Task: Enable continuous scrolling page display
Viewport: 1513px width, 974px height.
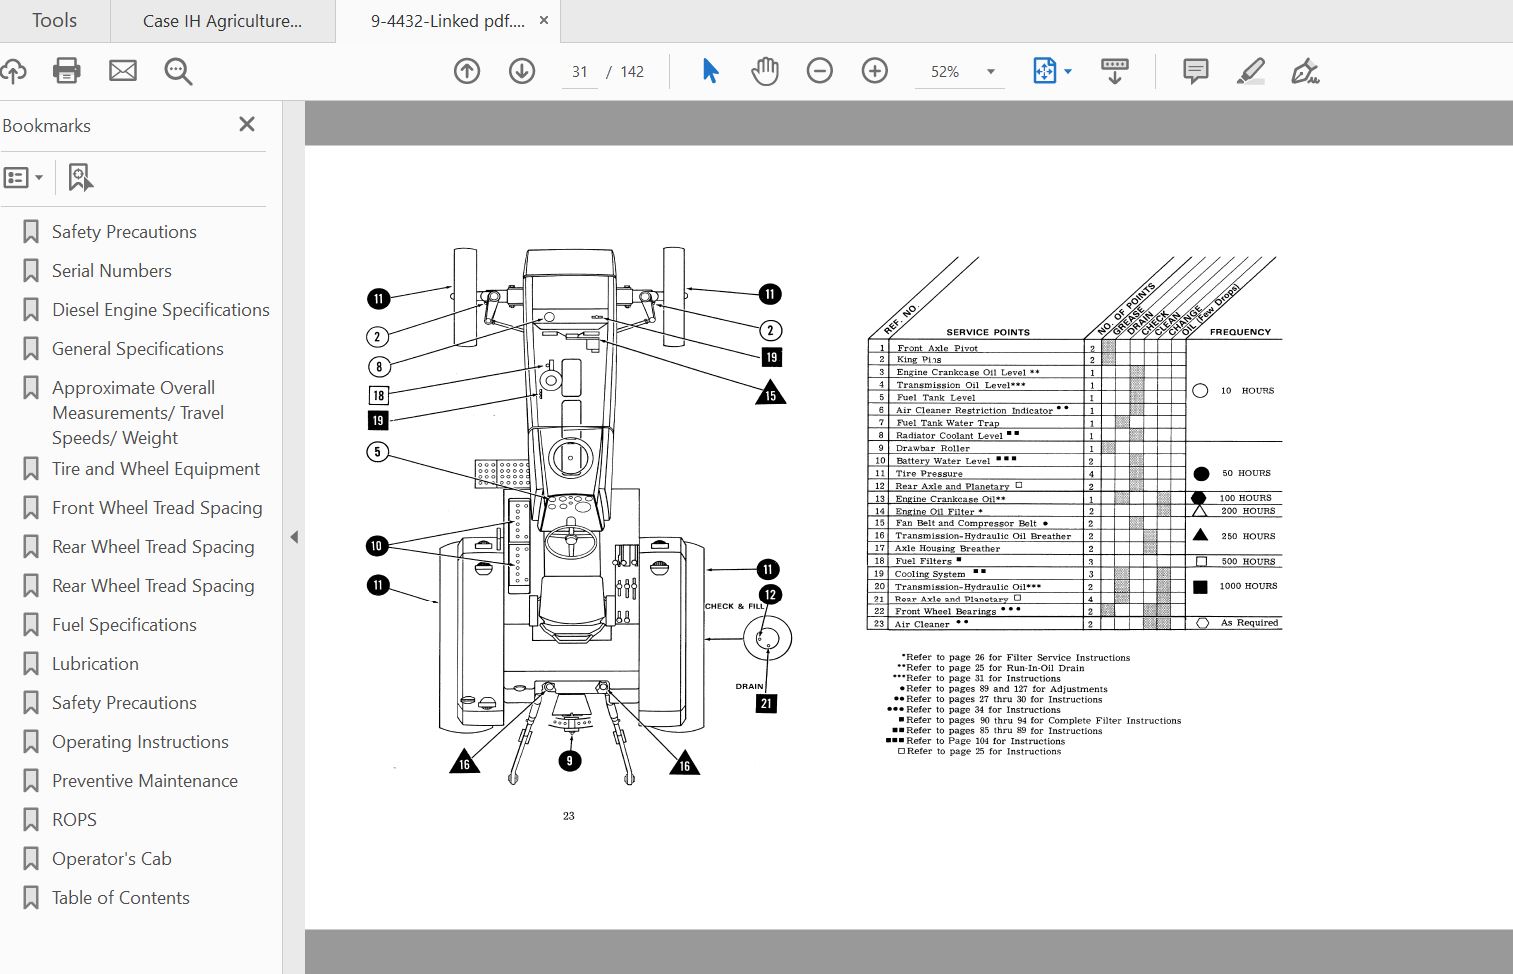Action: [x=1114, y=71]
